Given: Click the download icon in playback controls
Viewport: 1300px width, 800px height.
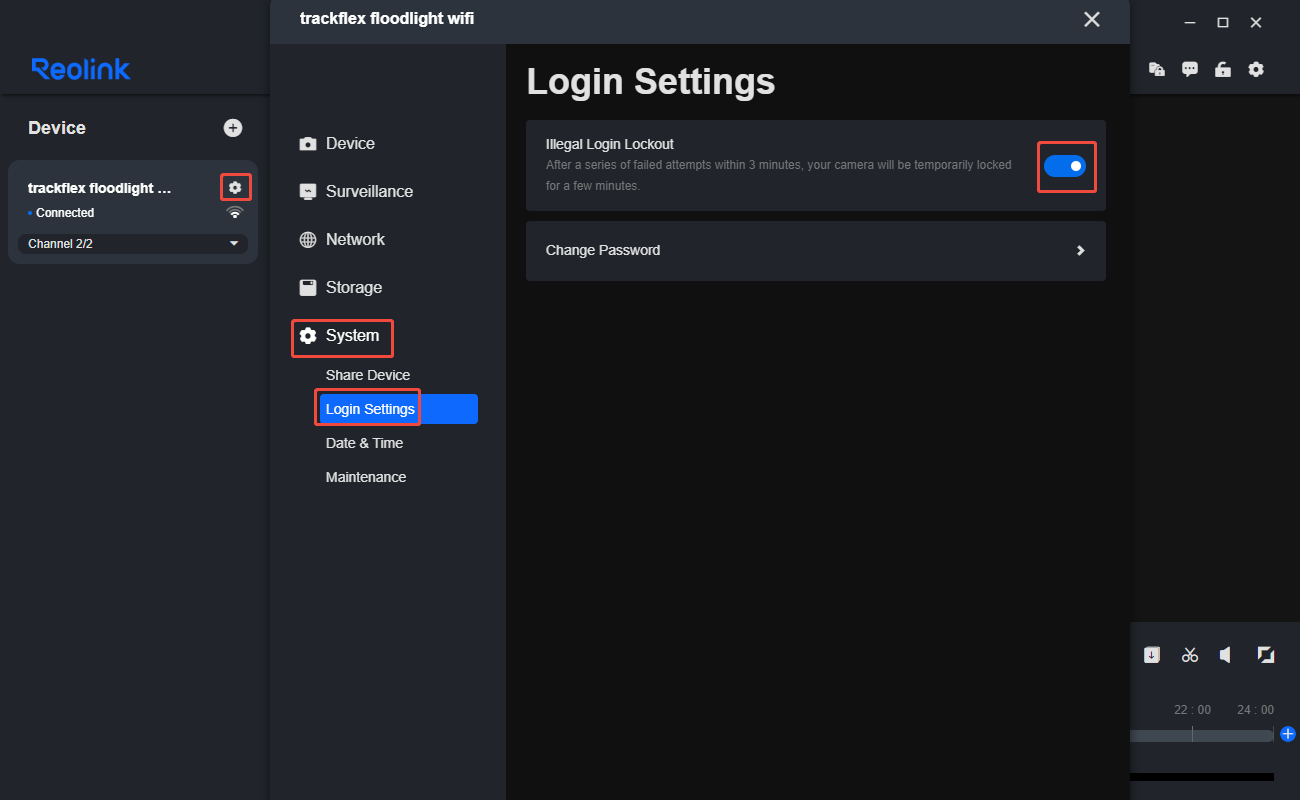Looking at the screenshot, I should tap(1152, 655).
